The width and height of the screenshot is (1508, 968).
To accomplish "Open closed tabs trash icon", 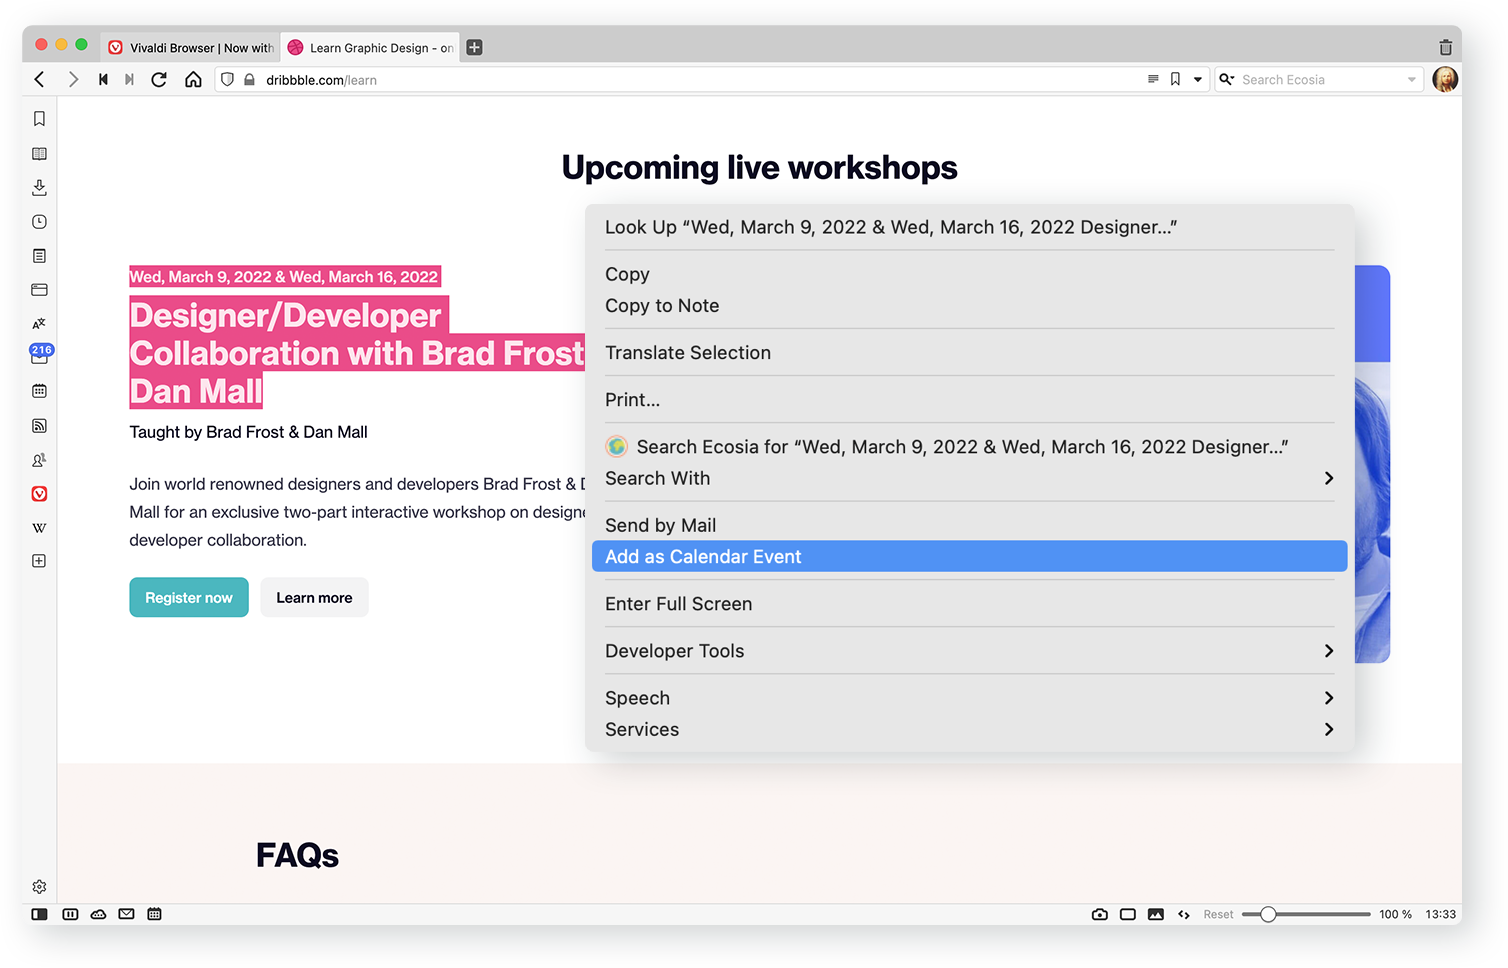I will point(1445,47).
